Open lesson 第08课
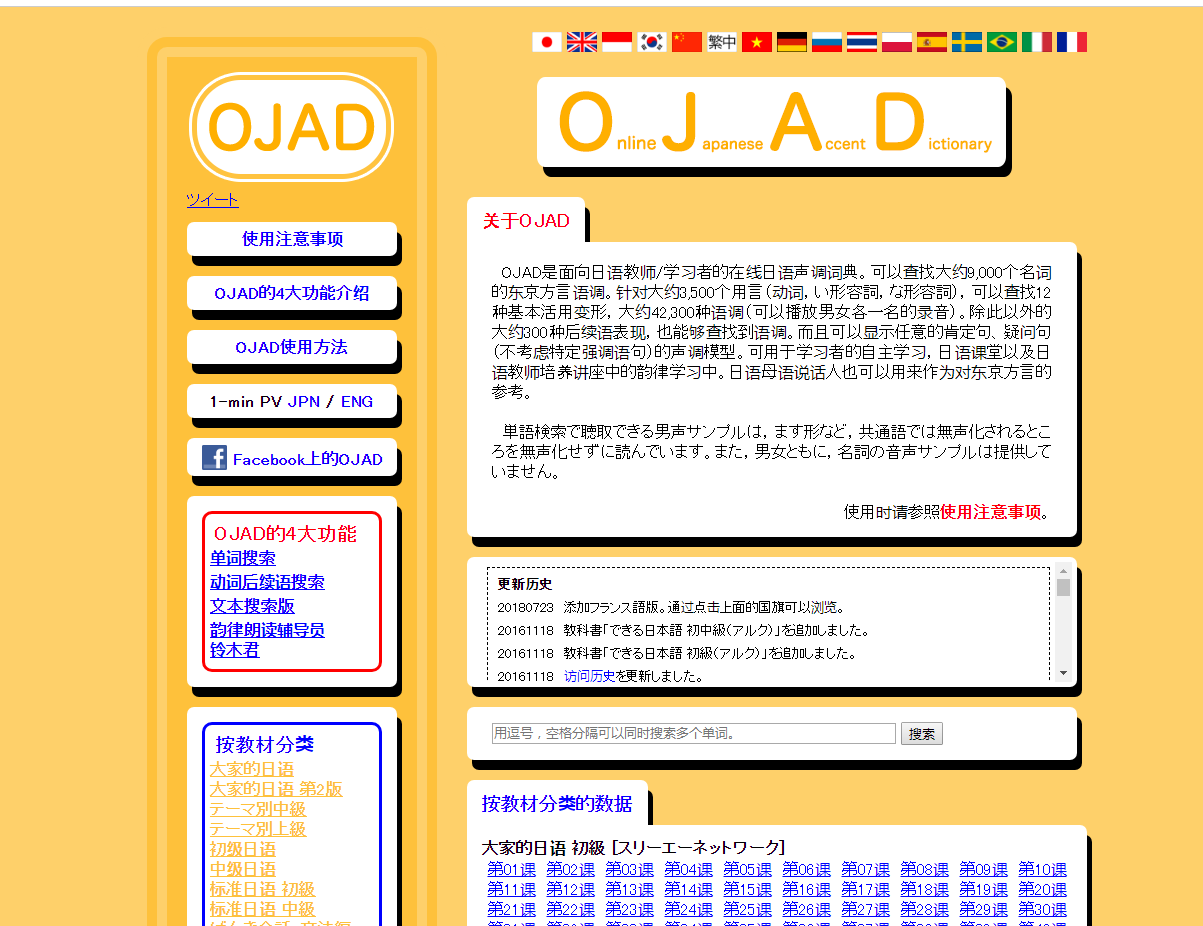 (925, 870)
